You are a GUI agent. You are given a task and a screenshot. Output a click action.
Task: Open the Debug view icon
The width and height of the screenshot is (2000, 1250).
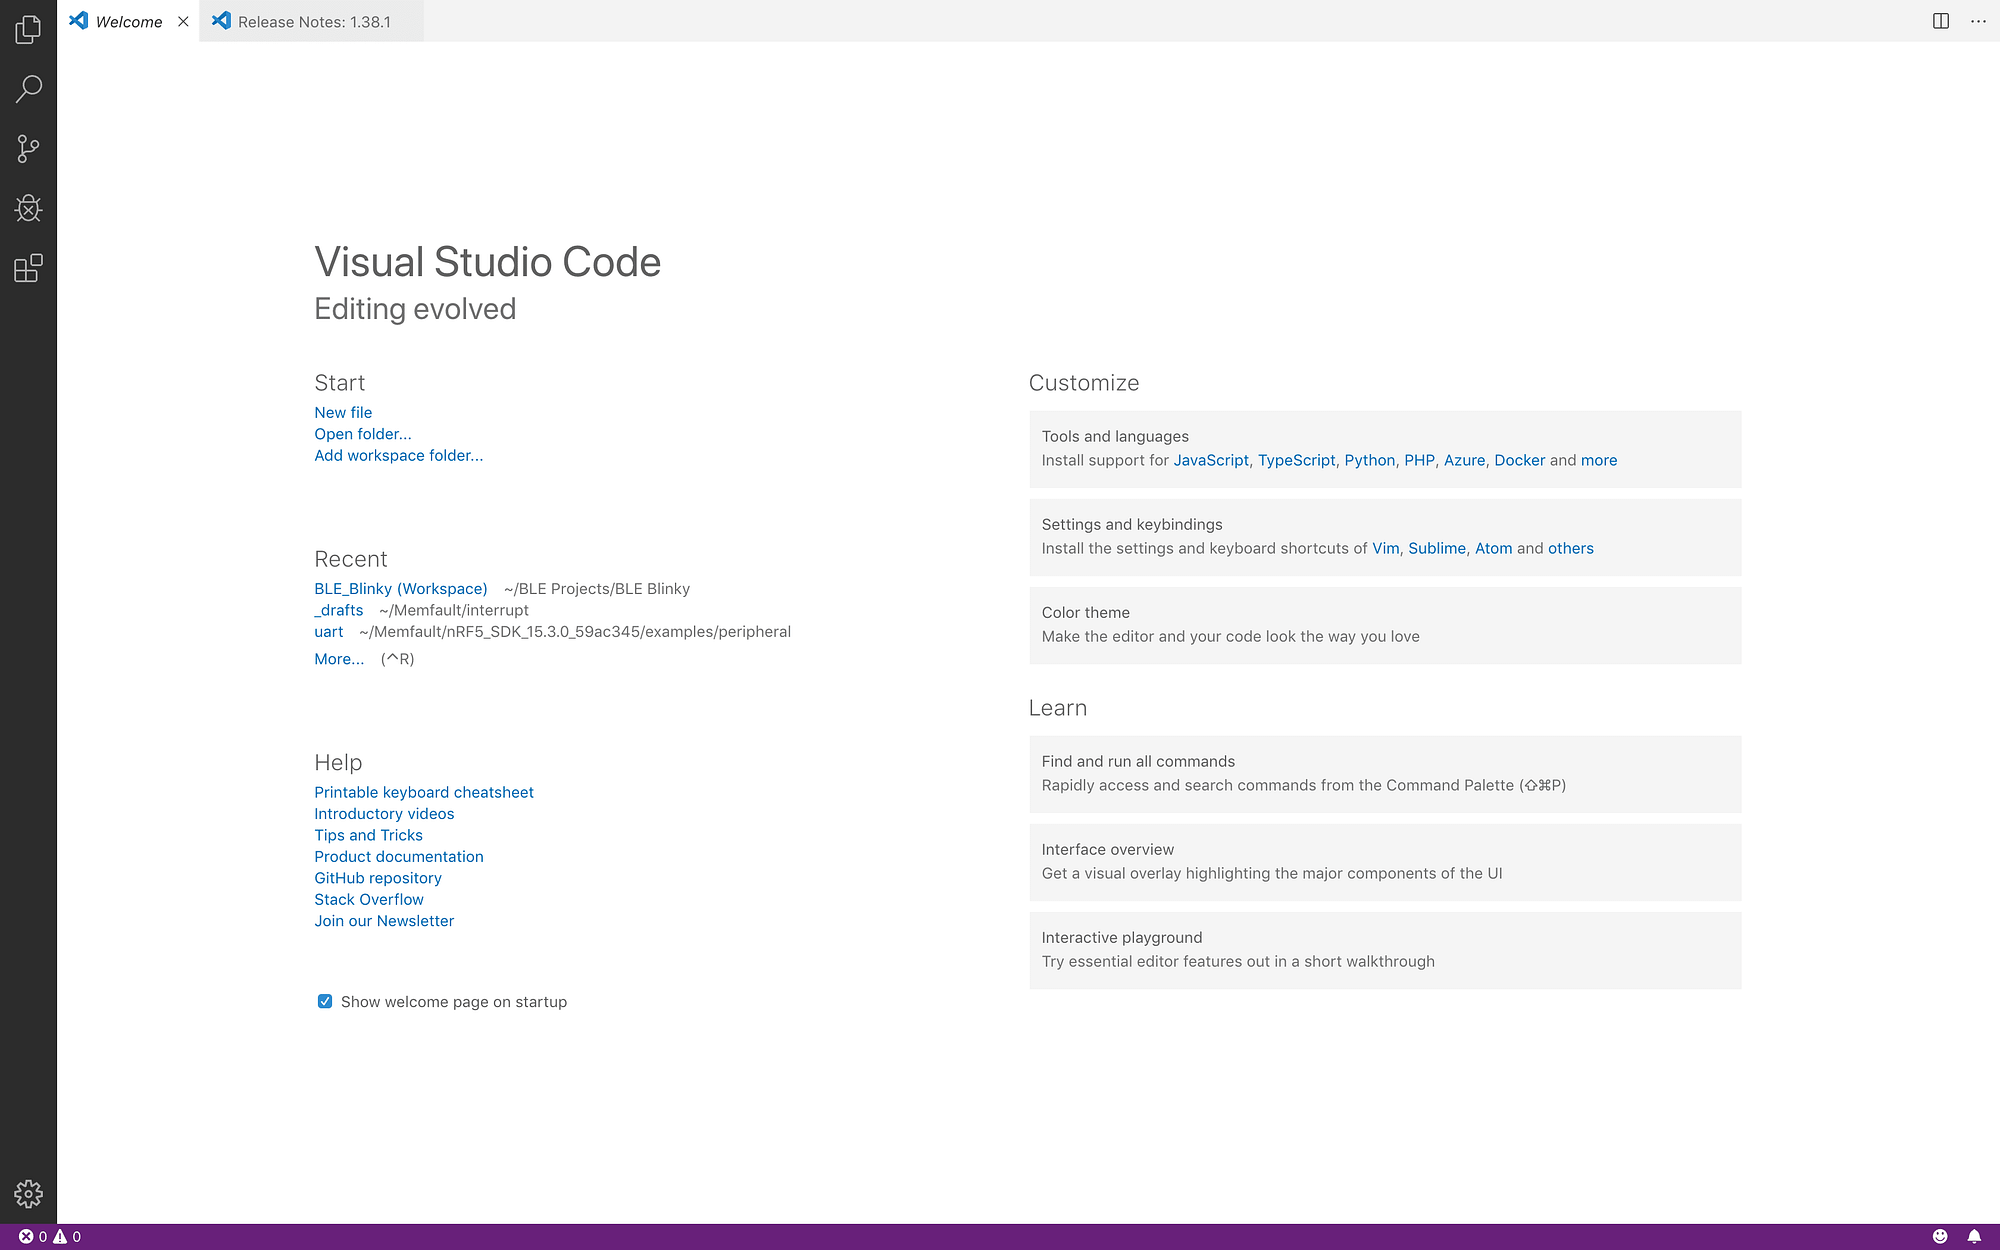27,208
